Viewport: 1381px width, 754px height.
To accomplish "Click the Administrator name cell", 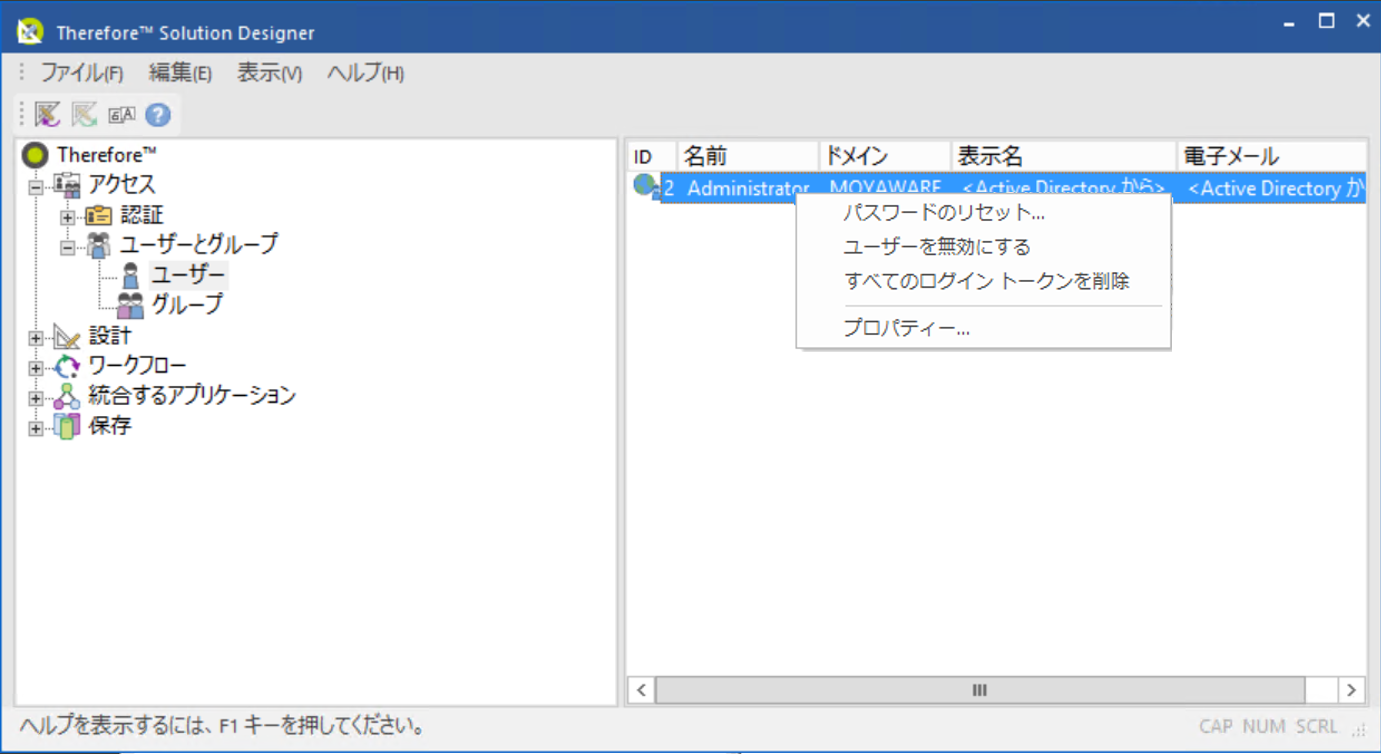I will 748,188.
